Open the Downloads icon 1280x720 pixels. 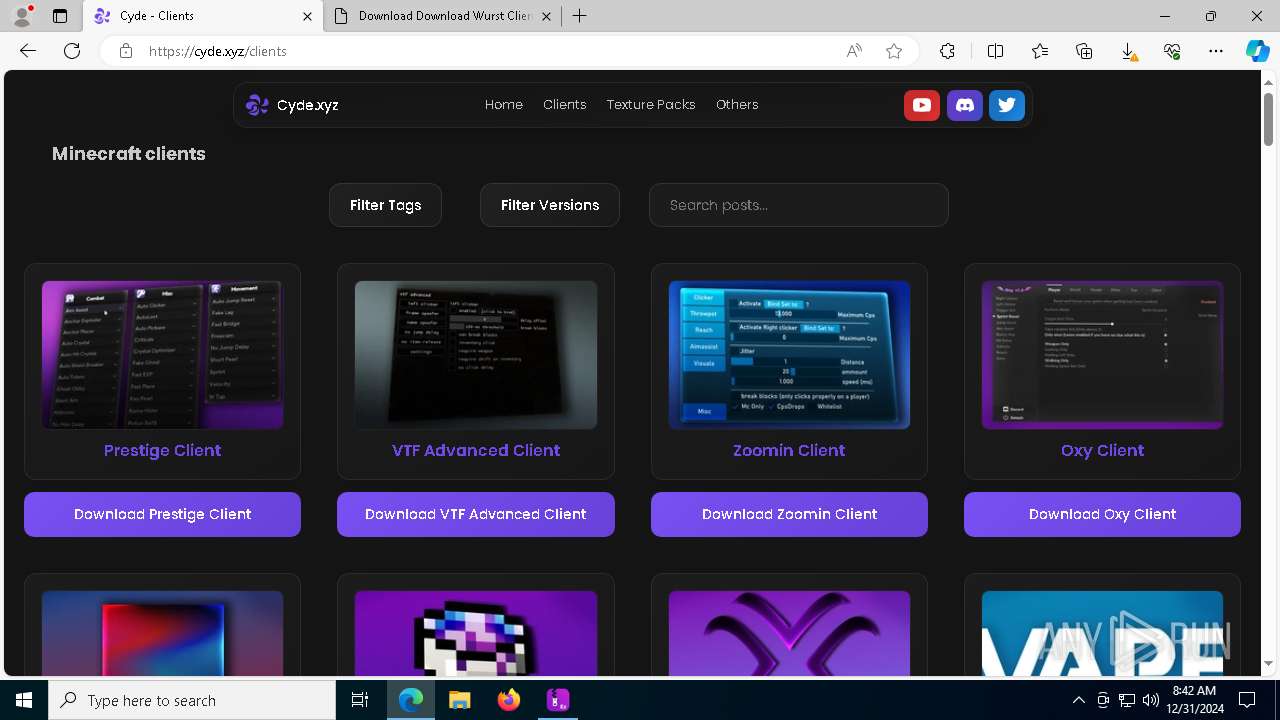pyautogui.click(x=1128, y=51)
